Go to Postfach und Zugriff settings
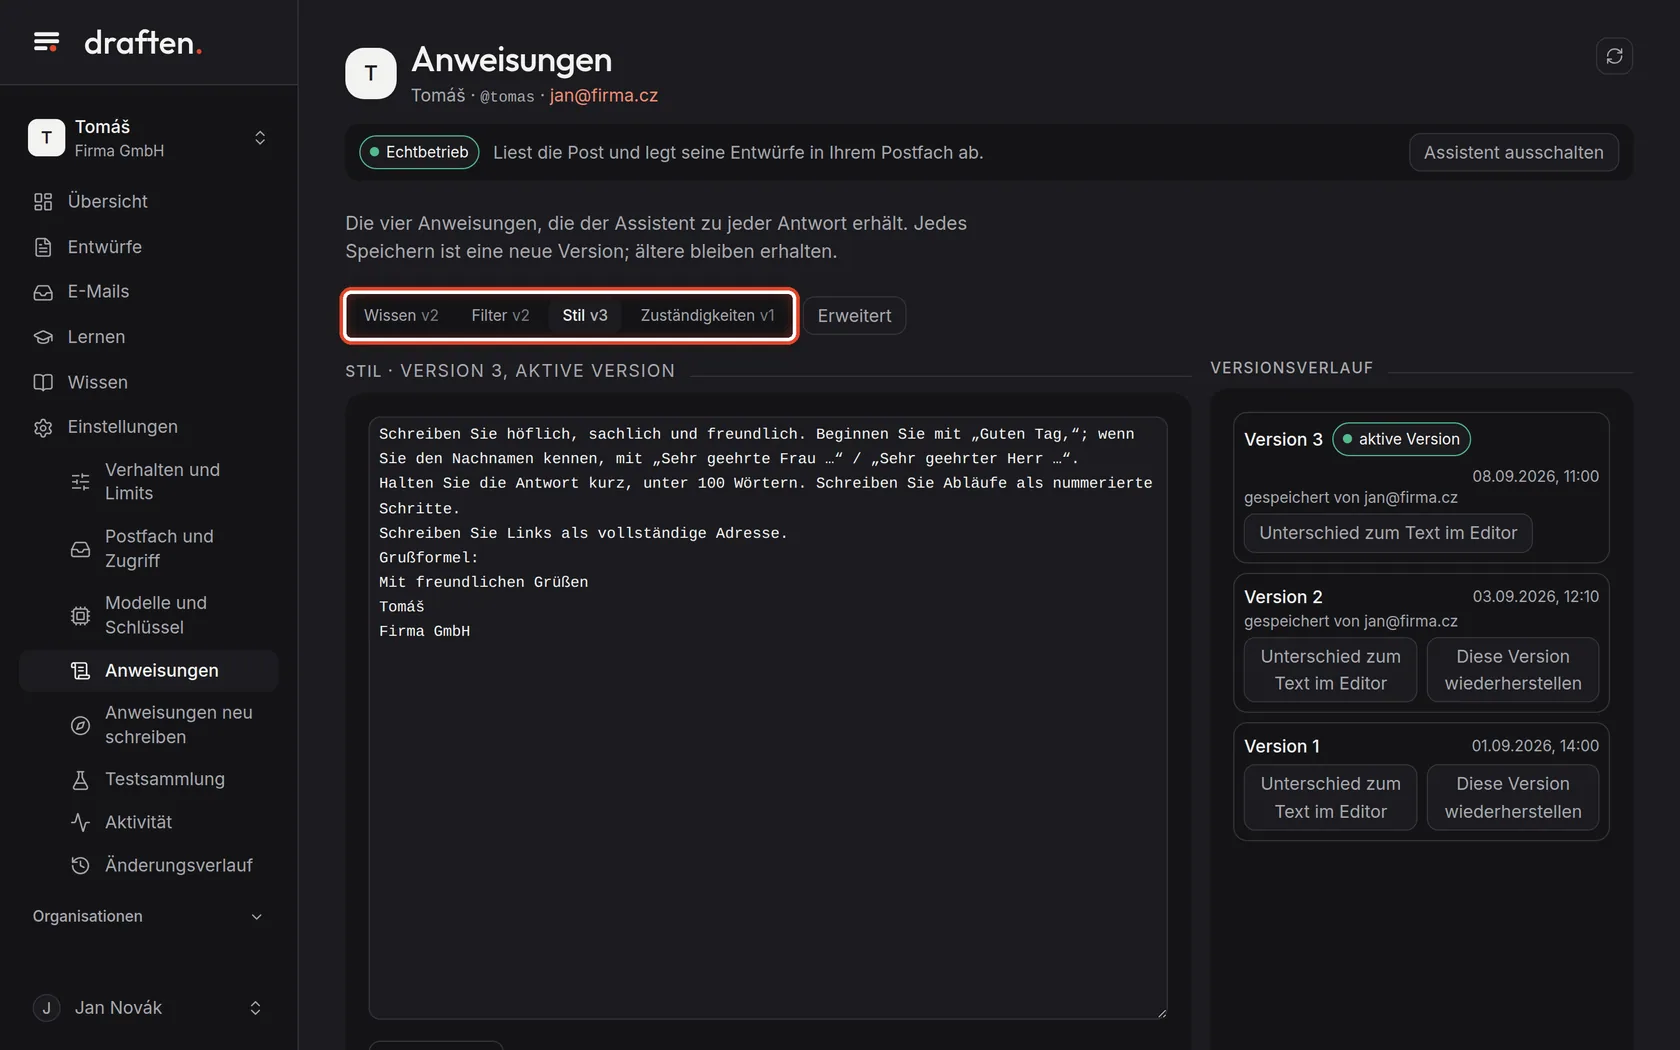1680x1050 pixels. pos(148,549)
